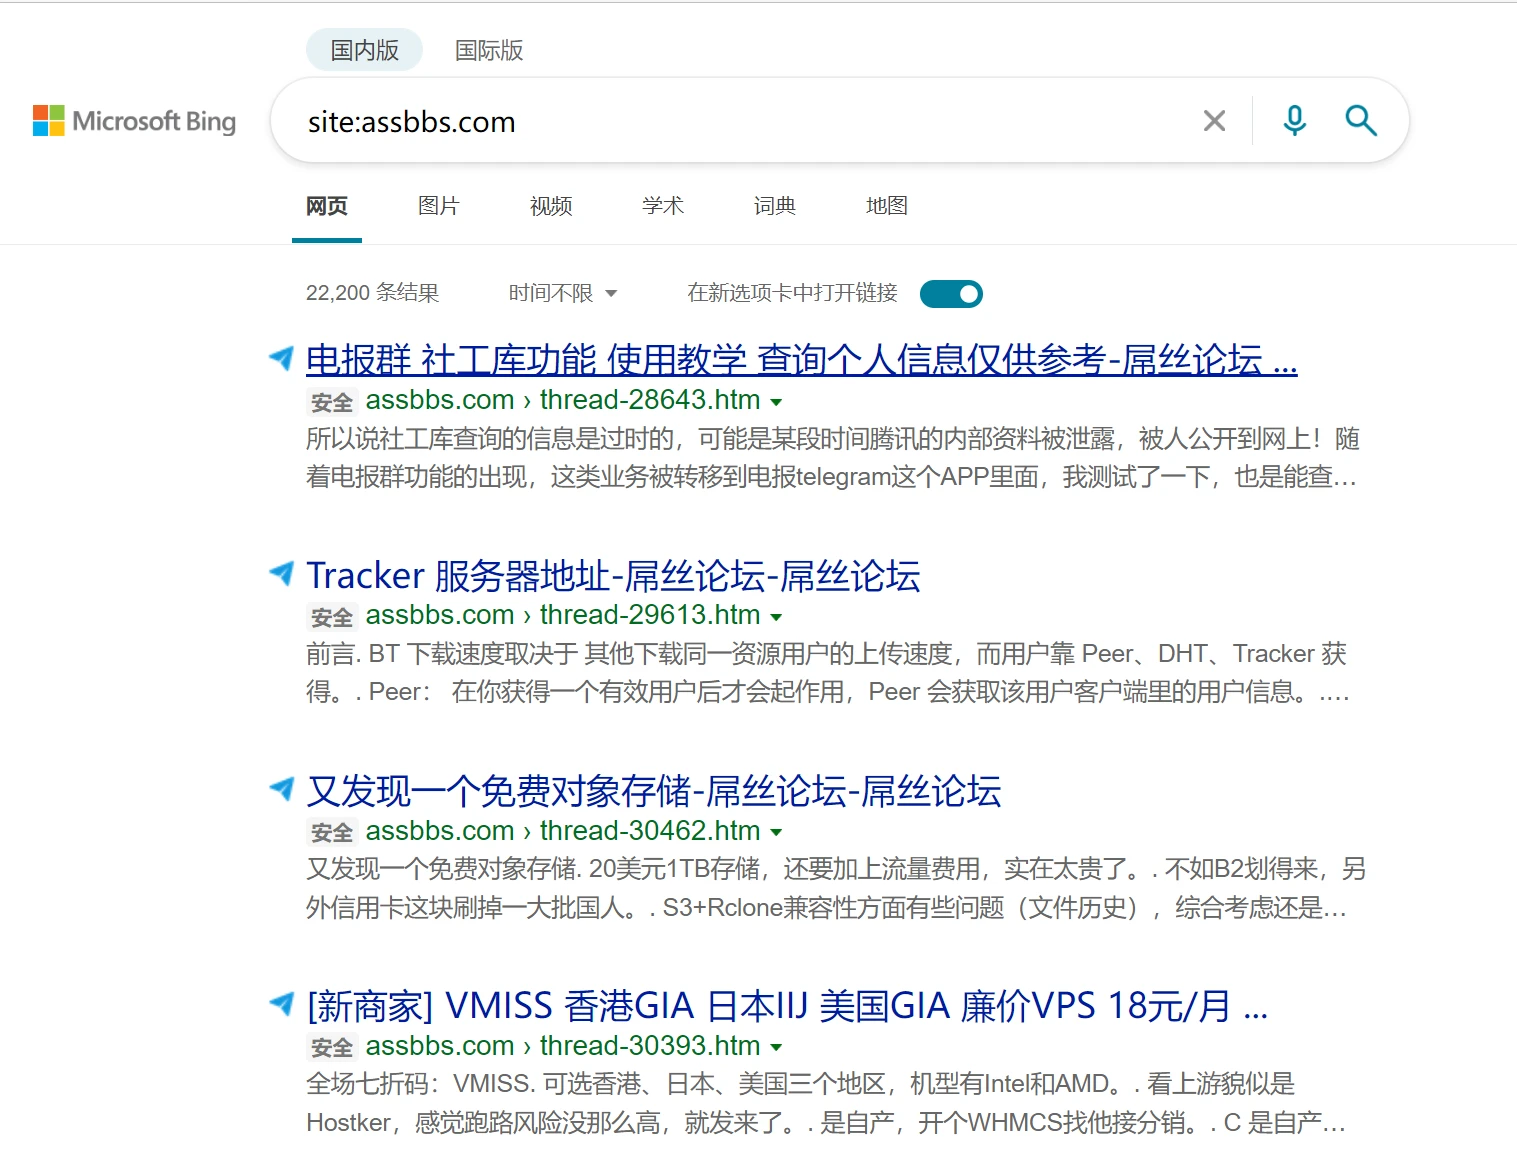This screenshot has height=1153, width=1517.
Task: Go to the 地图 tab
Action: 886,206
